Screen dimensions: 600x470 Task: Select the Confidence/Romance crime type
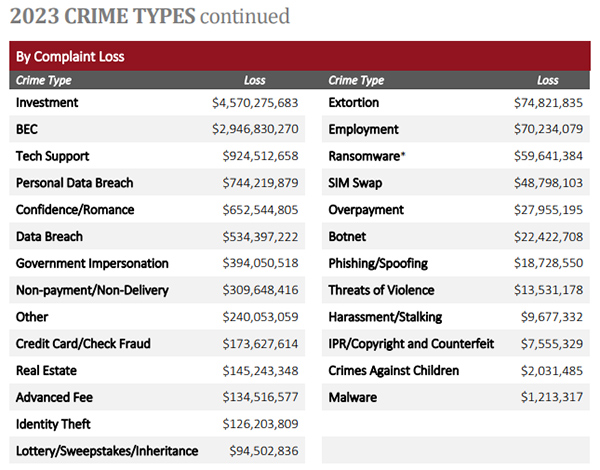(x=75, y=210)
